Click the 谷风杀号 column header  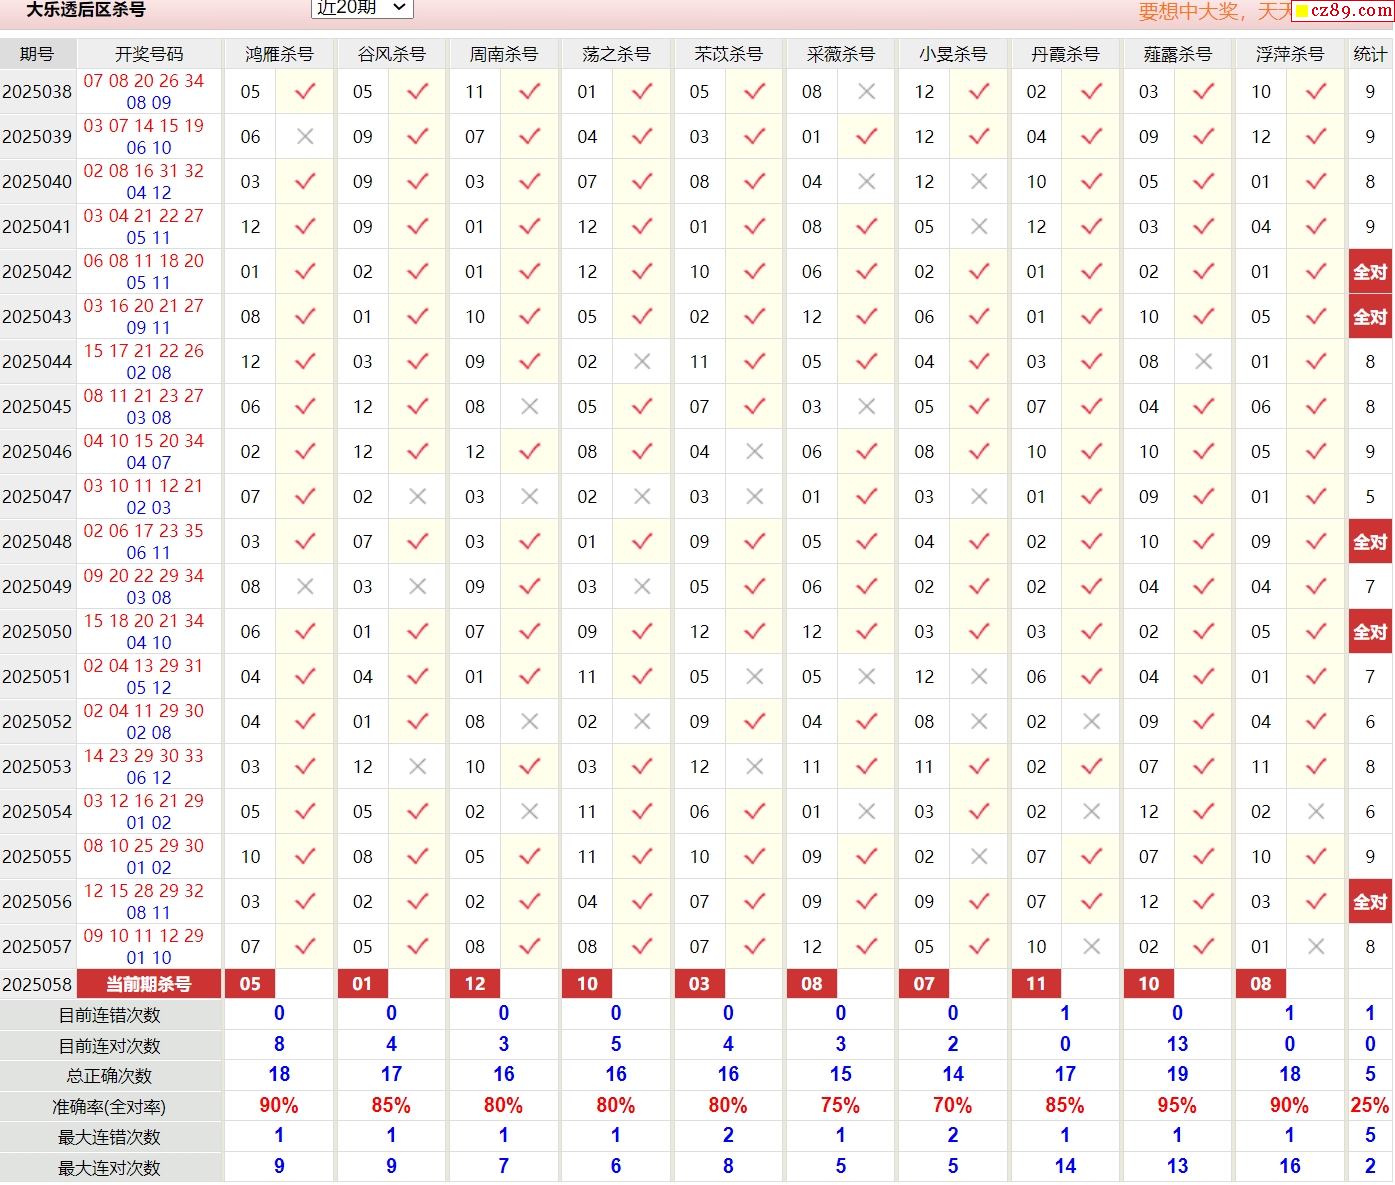point(391,54)
